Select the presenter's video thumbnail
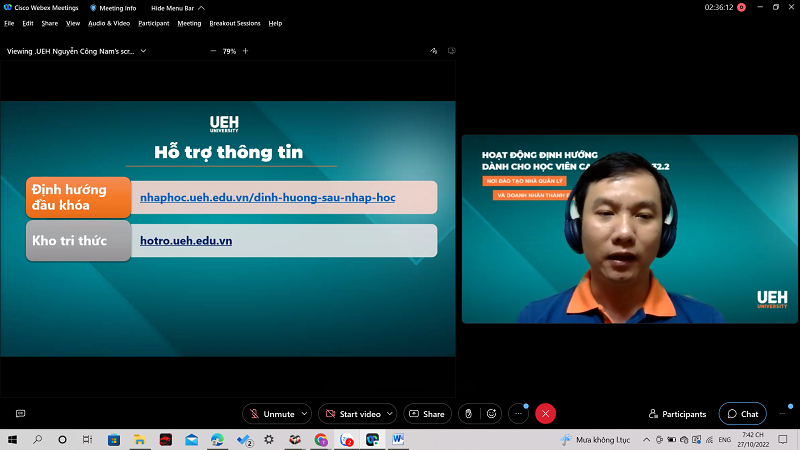800x450 pixels. coord(629,229)
